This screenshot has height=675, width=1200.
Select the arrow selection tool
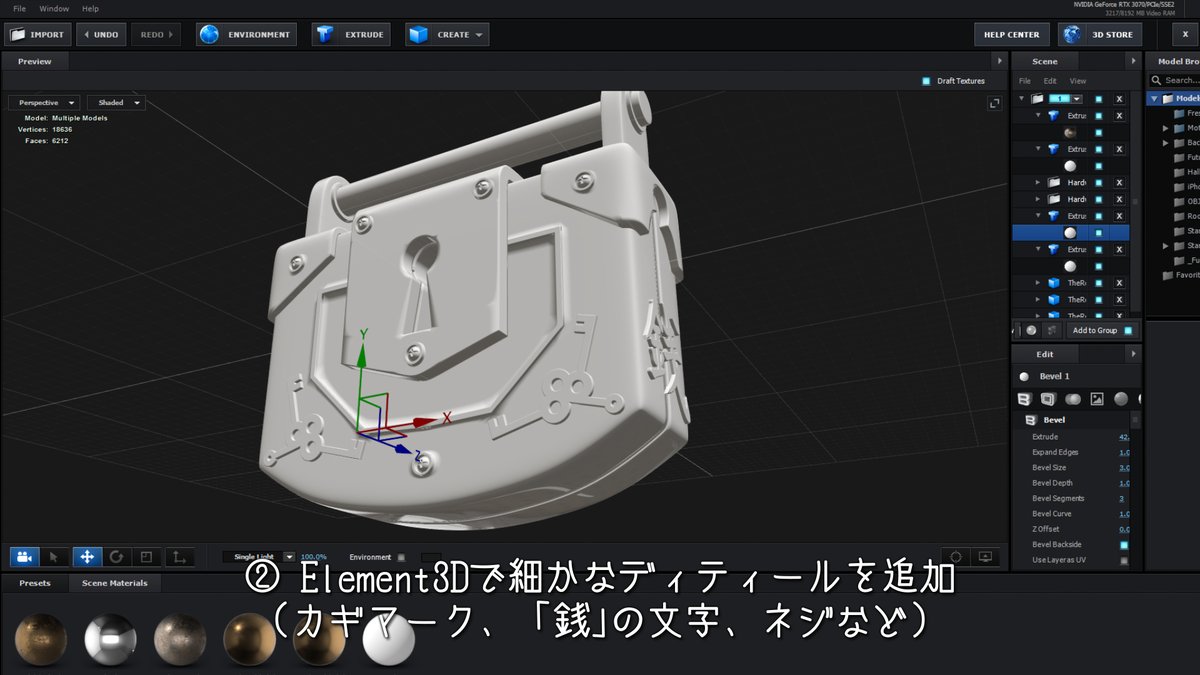(x=55, y=557)
